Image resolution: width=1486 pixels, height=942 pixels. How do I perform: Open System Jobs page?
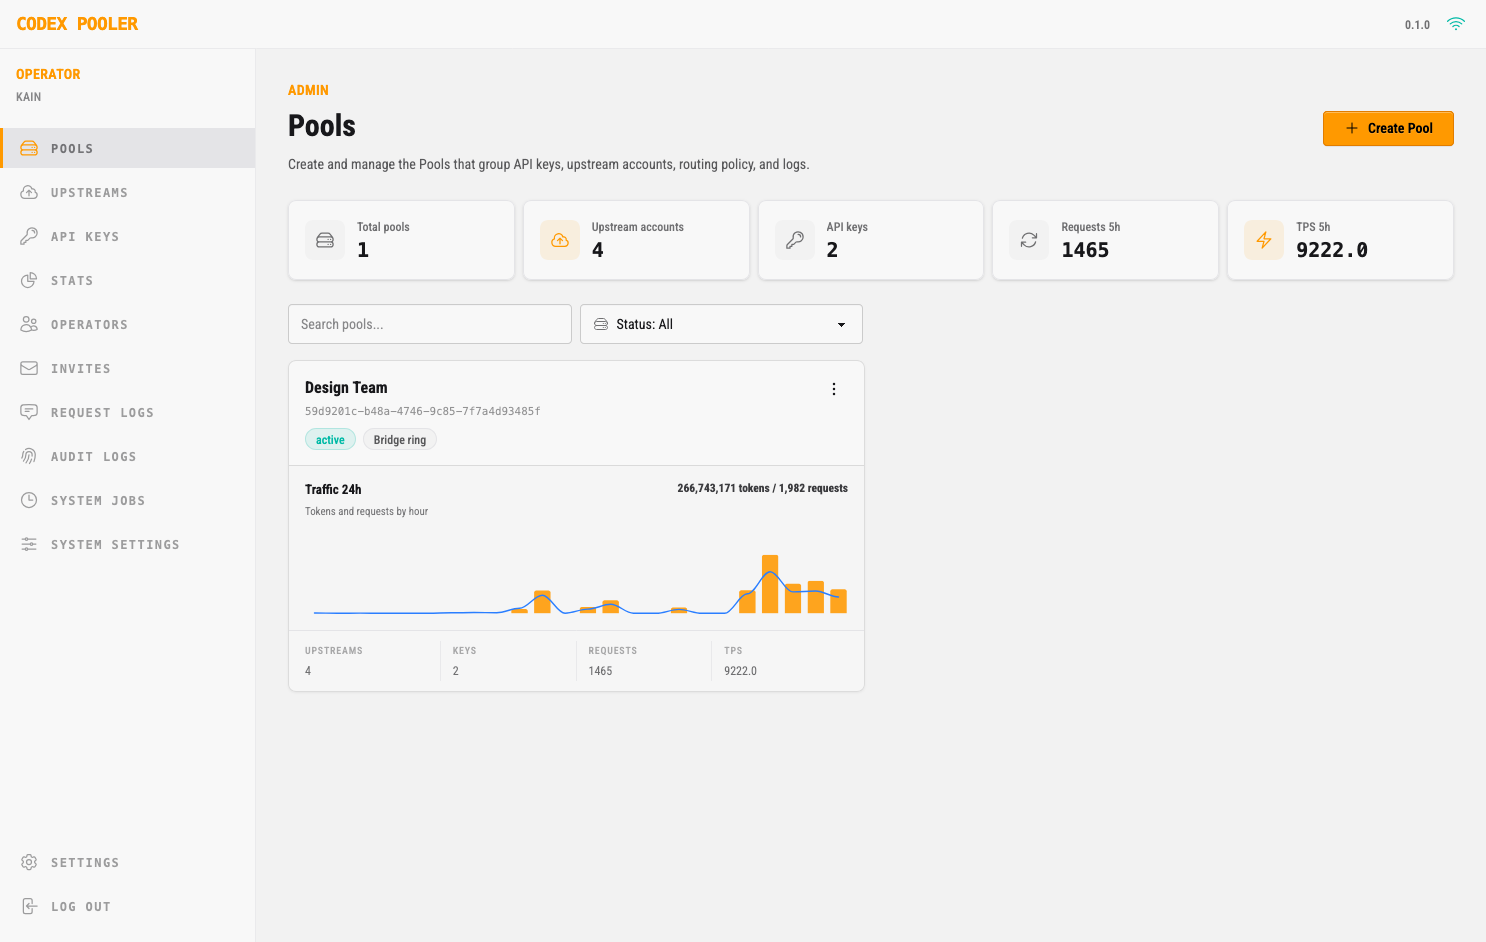click(x=128, y=500)
